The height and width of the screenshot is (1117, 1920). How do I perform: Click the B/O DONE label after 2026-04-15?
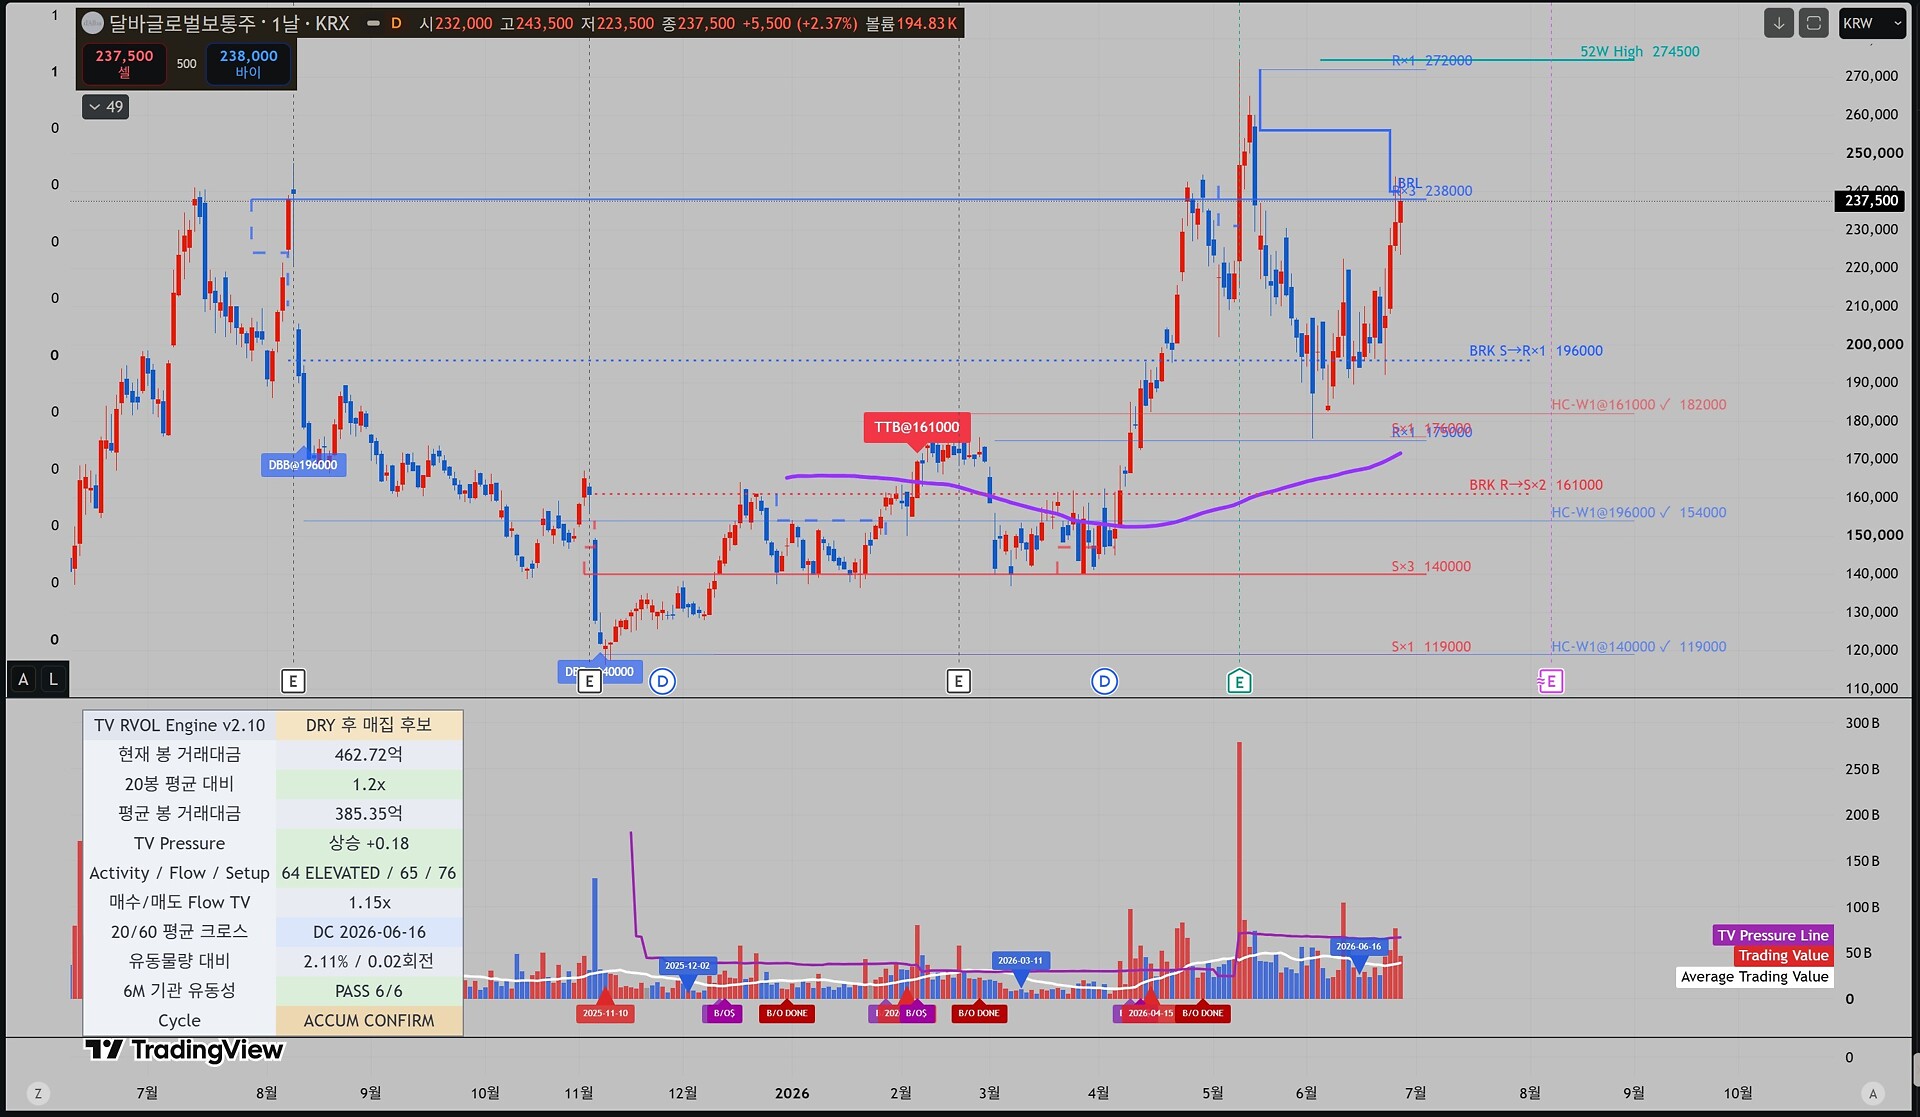point(1202,1013)
